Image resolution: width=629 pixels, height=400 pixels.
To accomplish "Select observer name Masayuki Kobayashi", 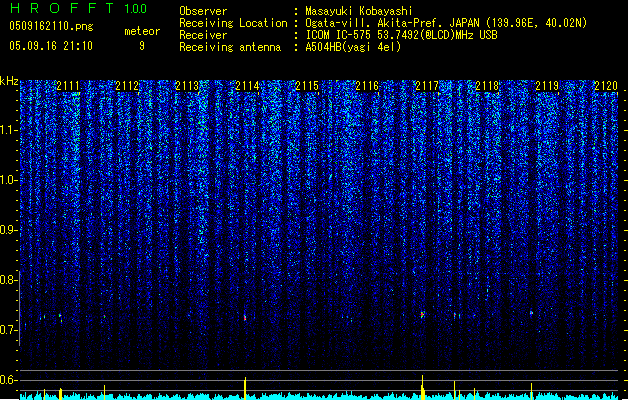I will click(x=359, y=11).
